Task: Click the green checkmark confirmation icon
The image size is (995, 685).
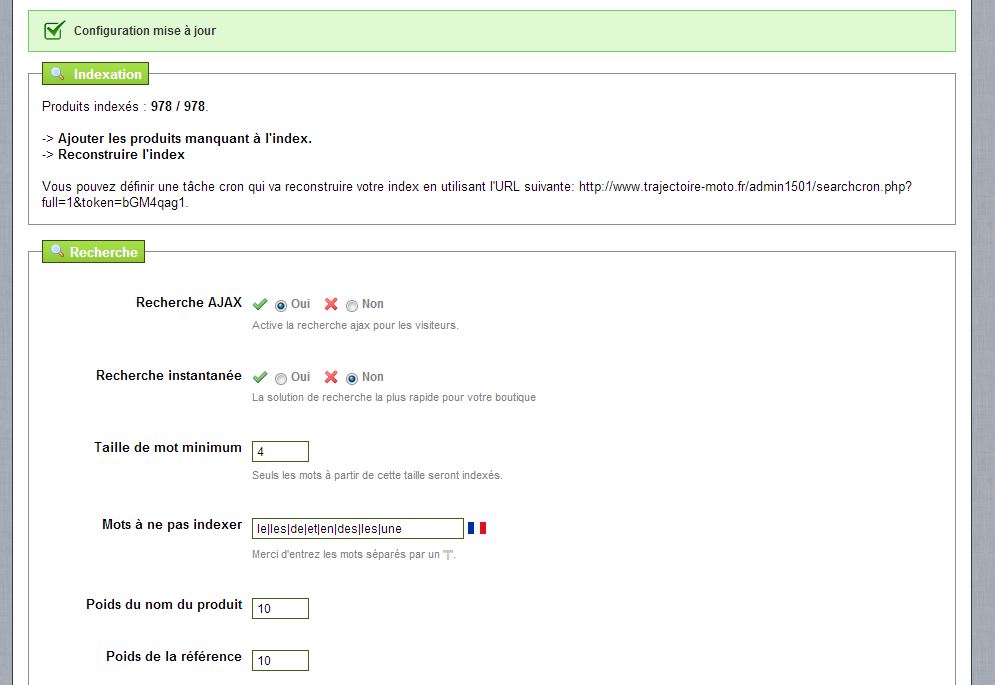Action: pyautogui.click(x=54, y=30)
